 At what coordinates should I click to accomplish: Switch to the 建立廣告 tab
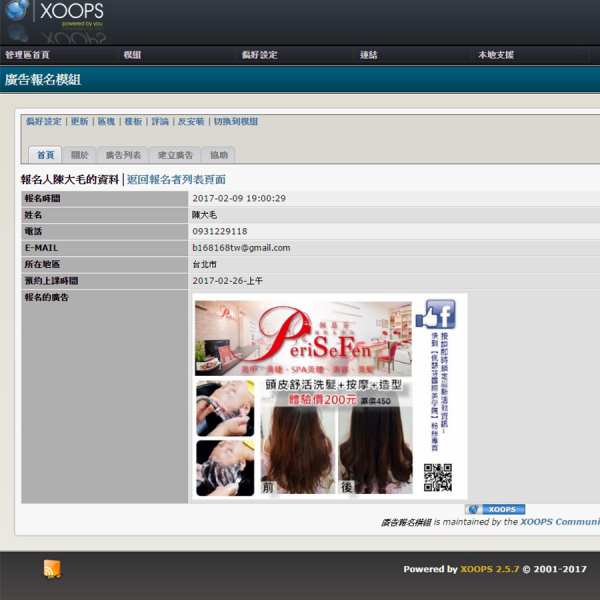[175, 155]
